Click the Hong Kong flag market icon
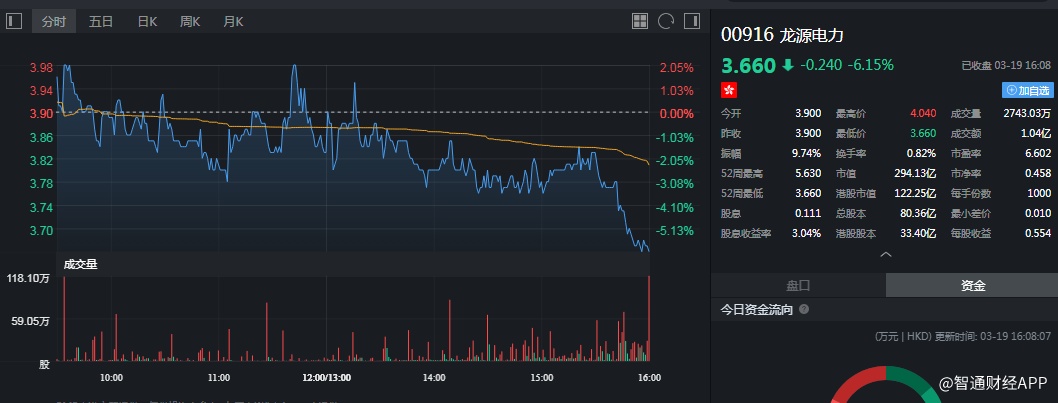Viewport: 1058px width, 403px height. pos(729,90)
